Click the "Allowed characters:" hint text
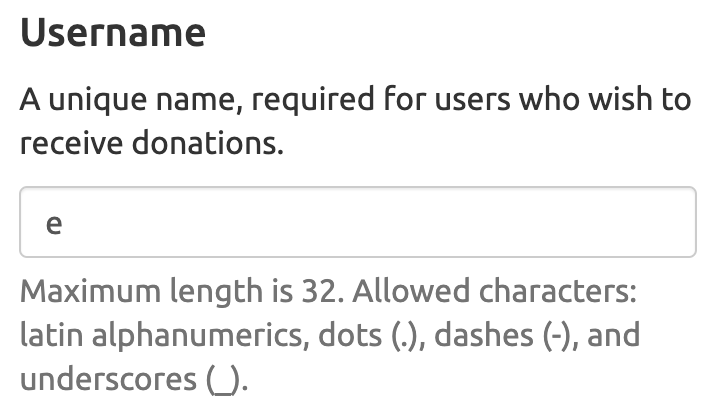The height and width of the screenshot is (420, 716). 494,292
